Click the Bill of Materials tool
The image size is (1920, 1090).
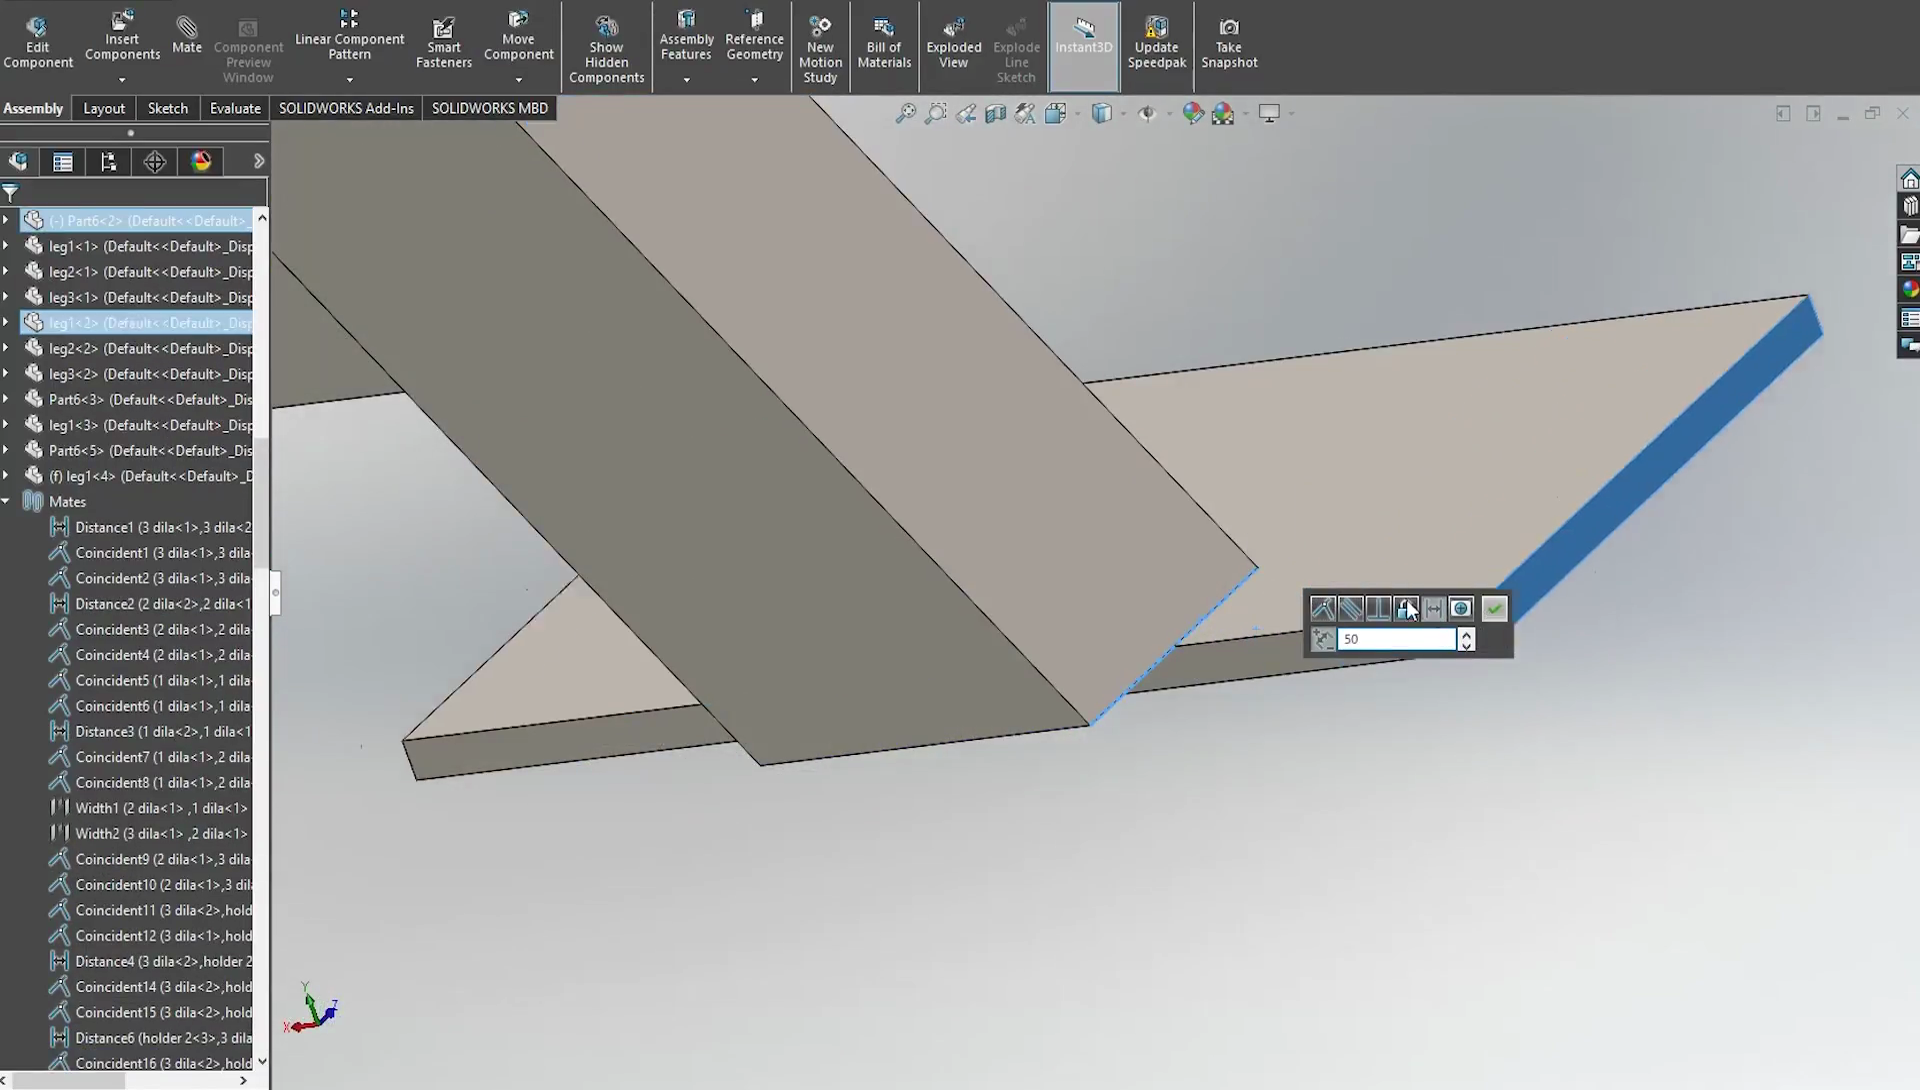tap(883, 40)
